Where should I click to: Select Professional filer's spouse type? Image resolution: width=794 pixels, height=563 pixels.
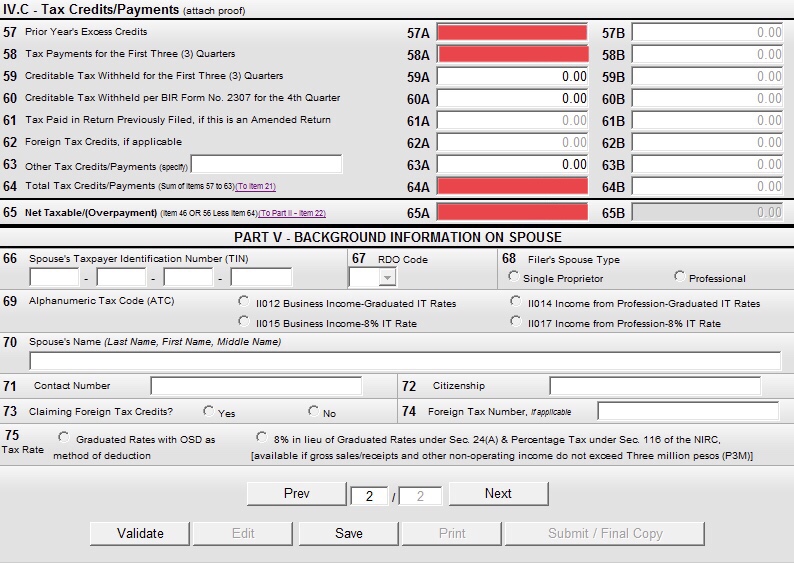pyautogui.click(x=680, y=277)
